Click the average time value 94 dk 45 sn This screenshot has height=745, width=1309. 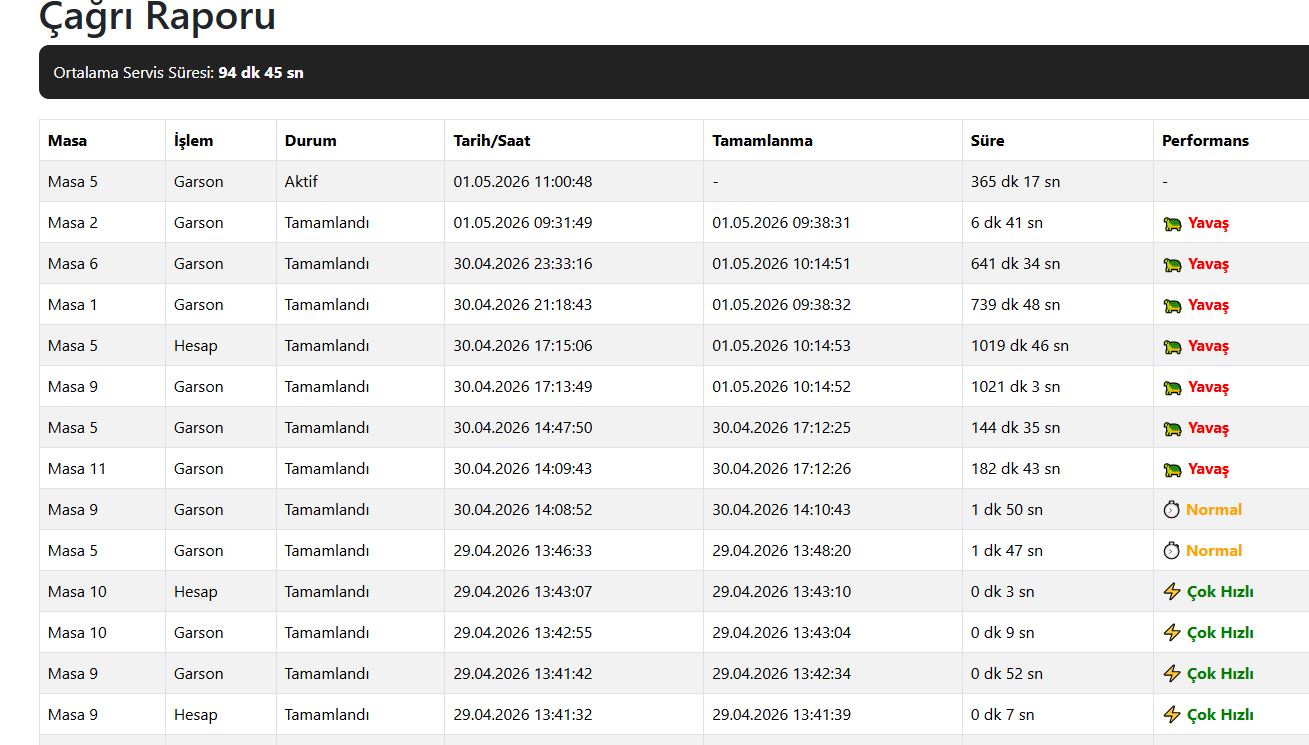(261, 73)
